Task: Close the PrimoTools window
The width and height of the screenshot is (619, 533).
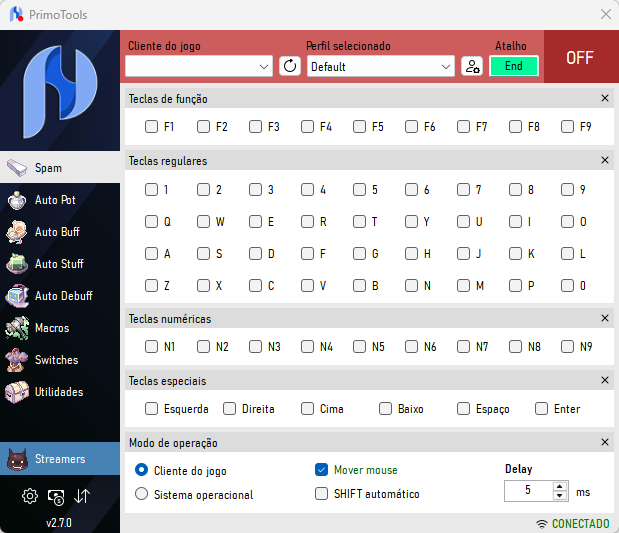Action: [x=606, y=14]
